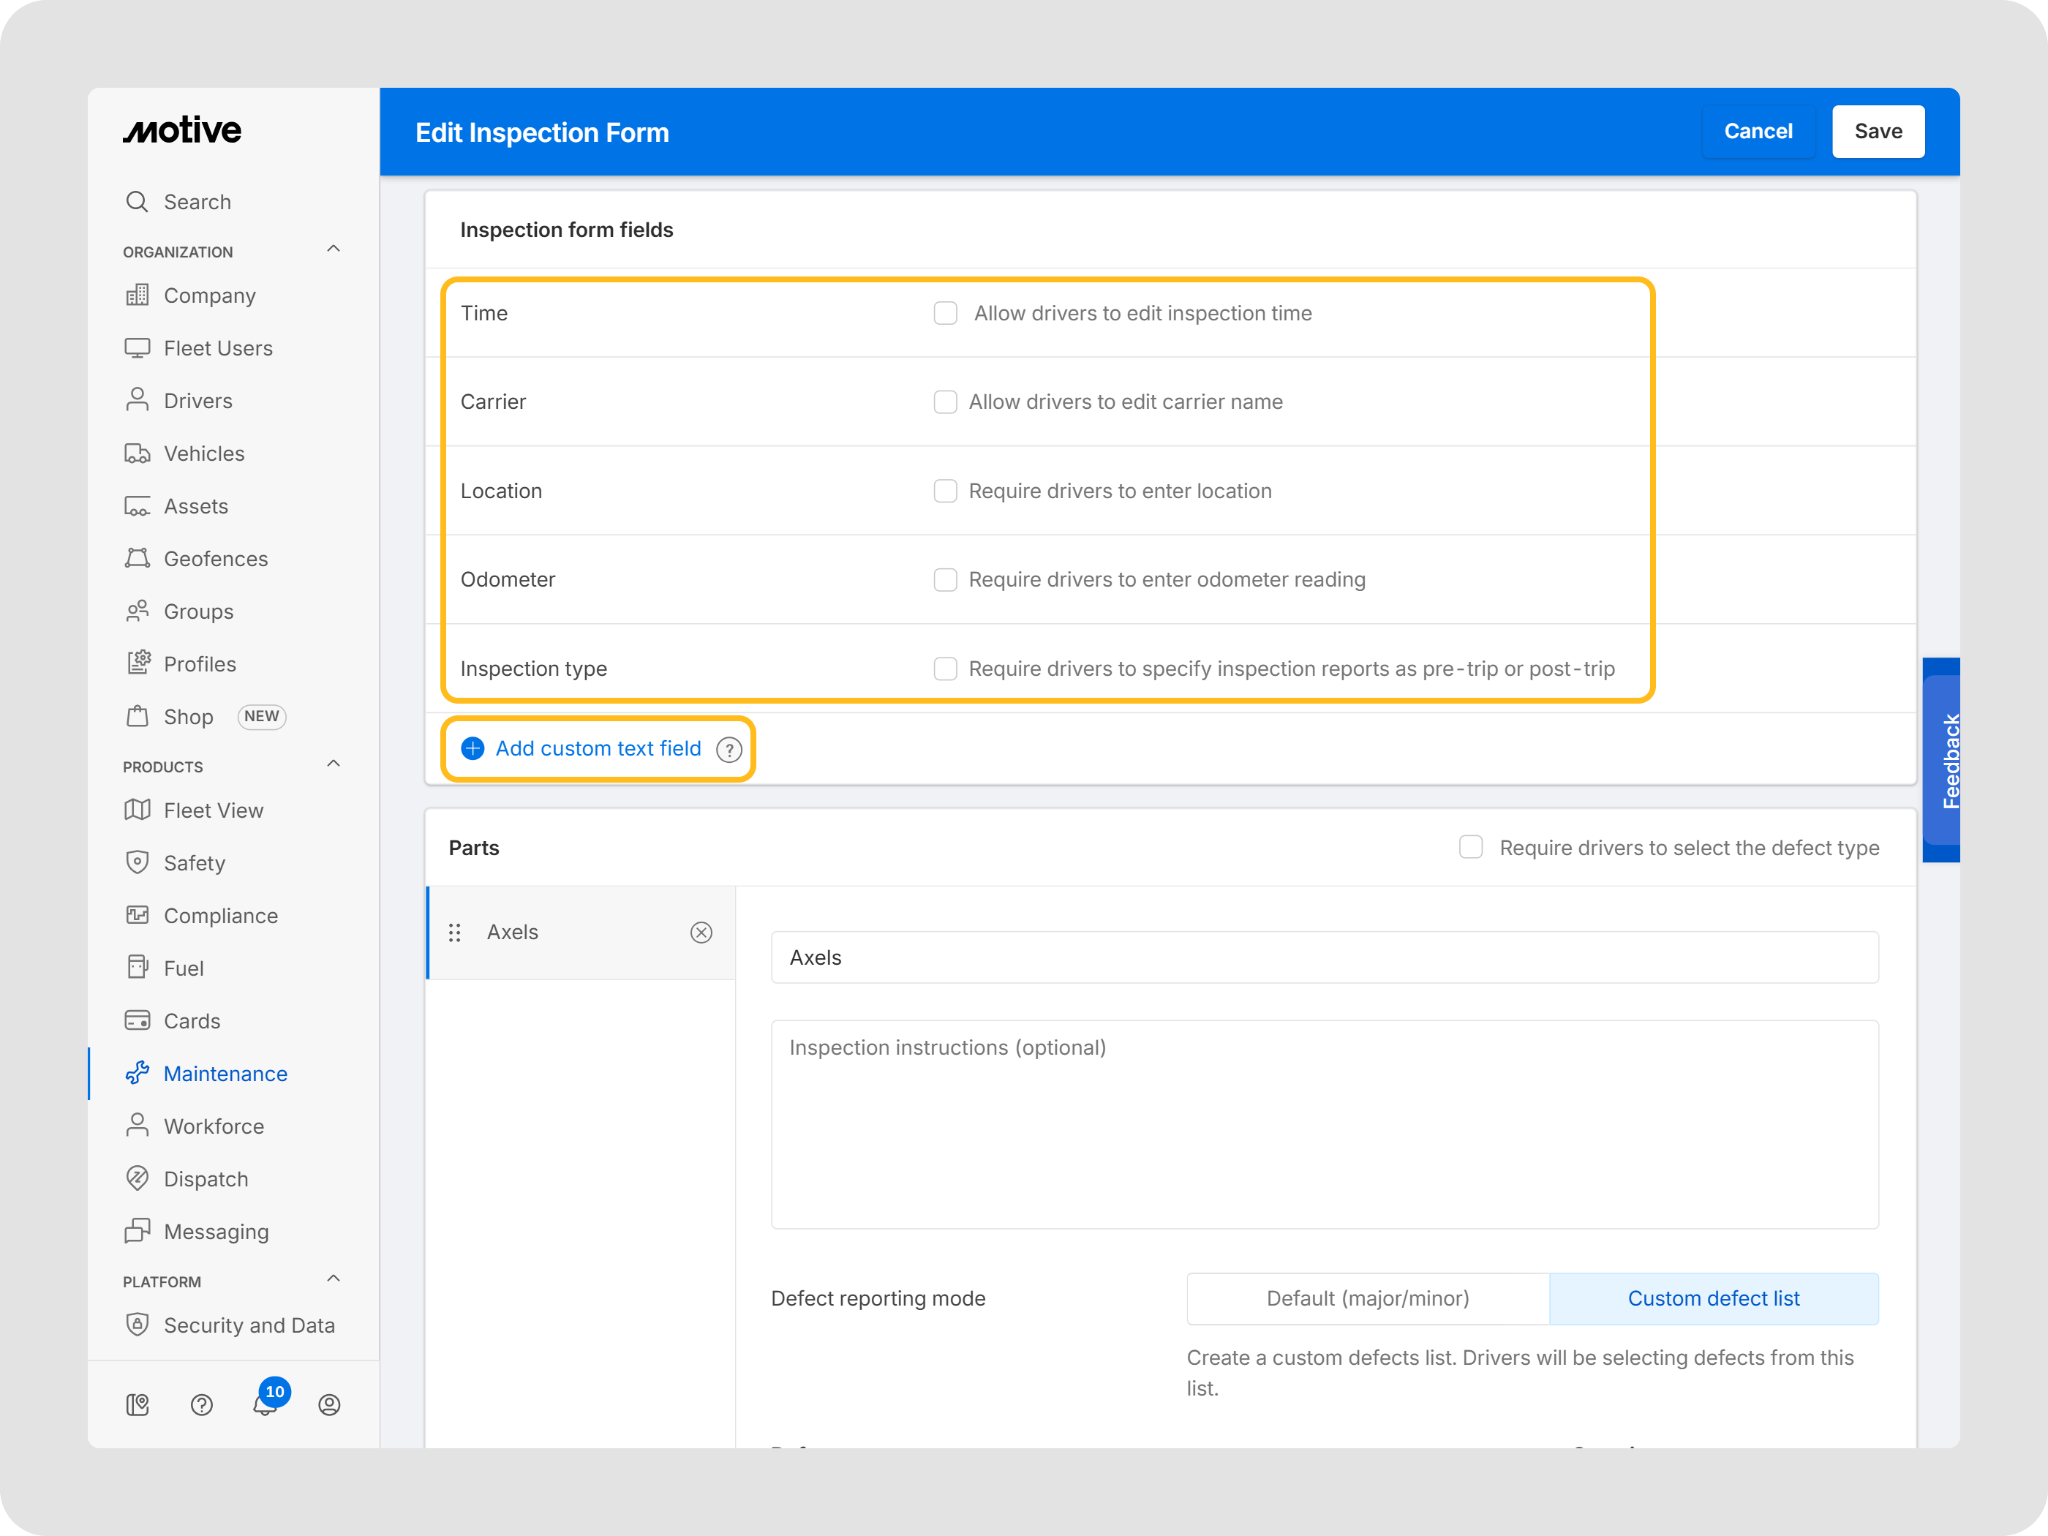Screen dimensions: 2048x1536
Task: Open Maintenance in the sidebar
Action: [x=225, y=1073]
